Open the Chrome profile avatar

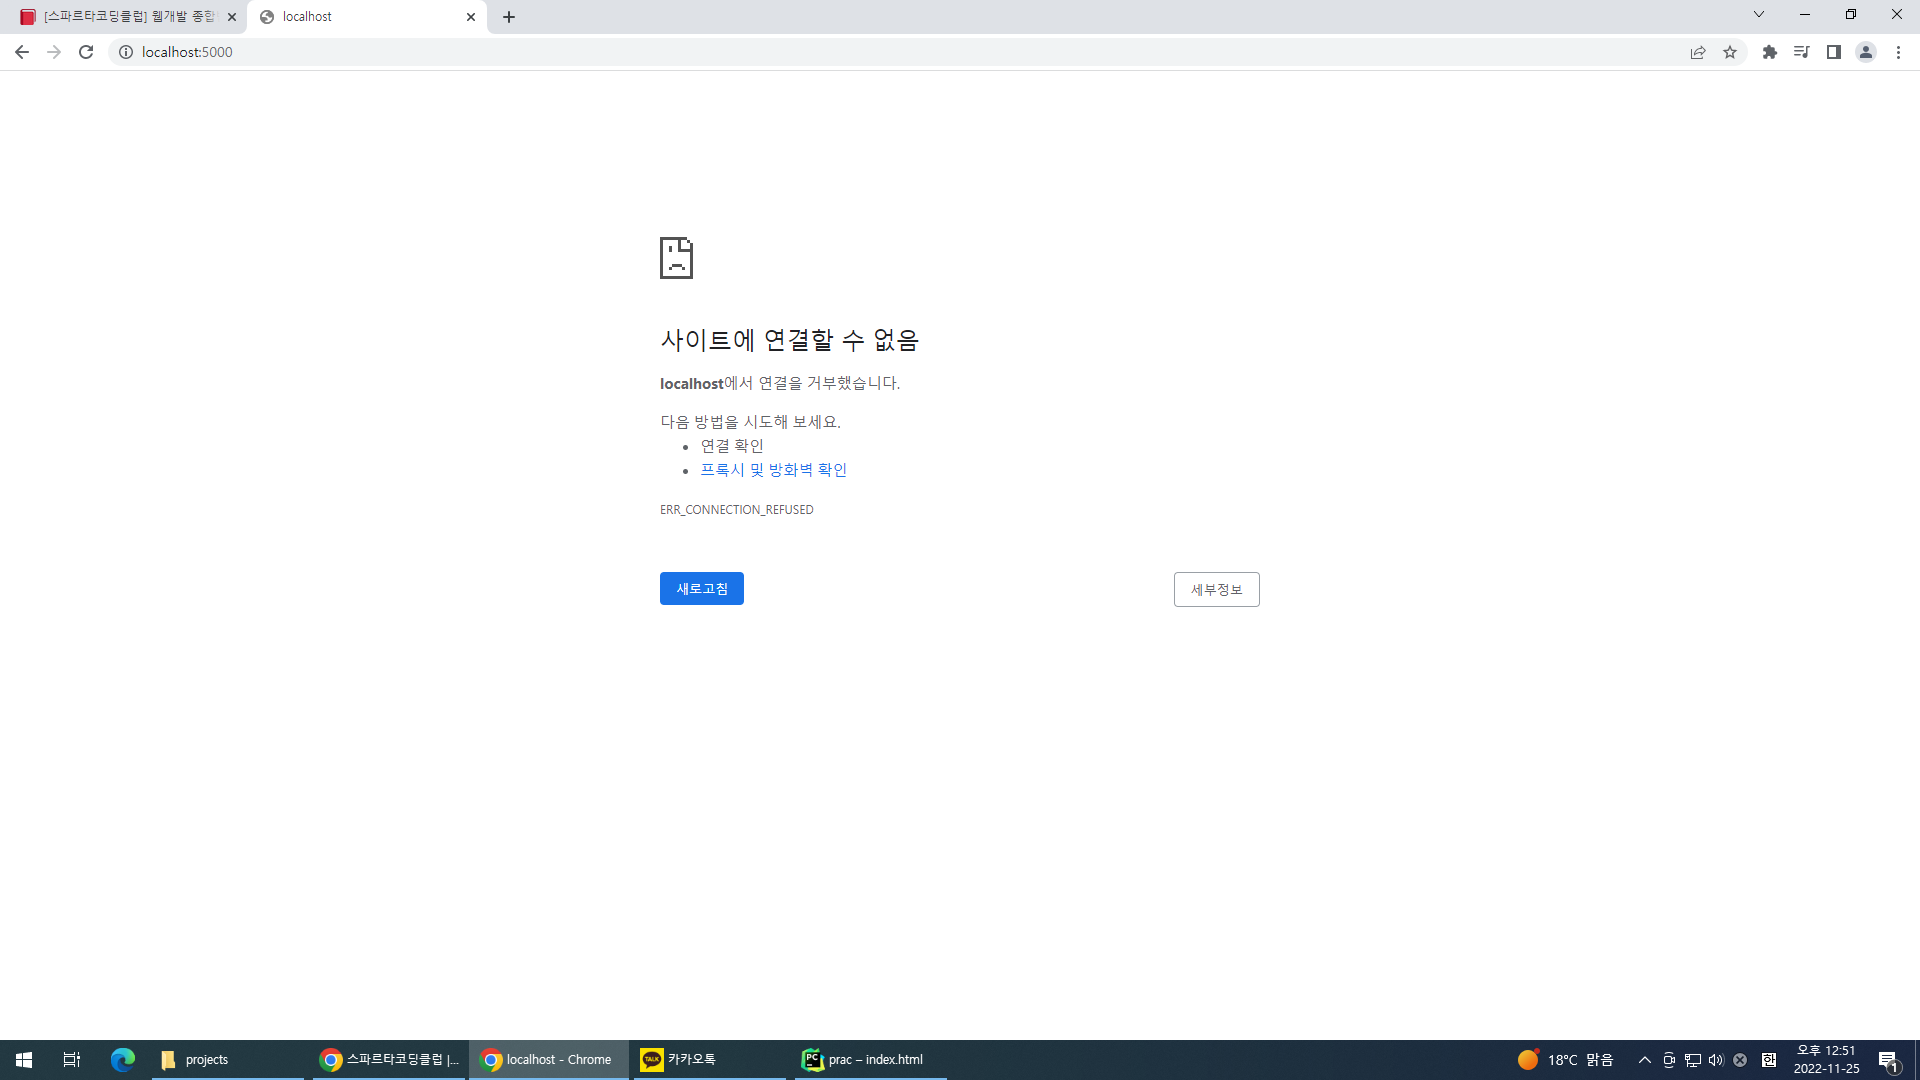click(1866, 52)
